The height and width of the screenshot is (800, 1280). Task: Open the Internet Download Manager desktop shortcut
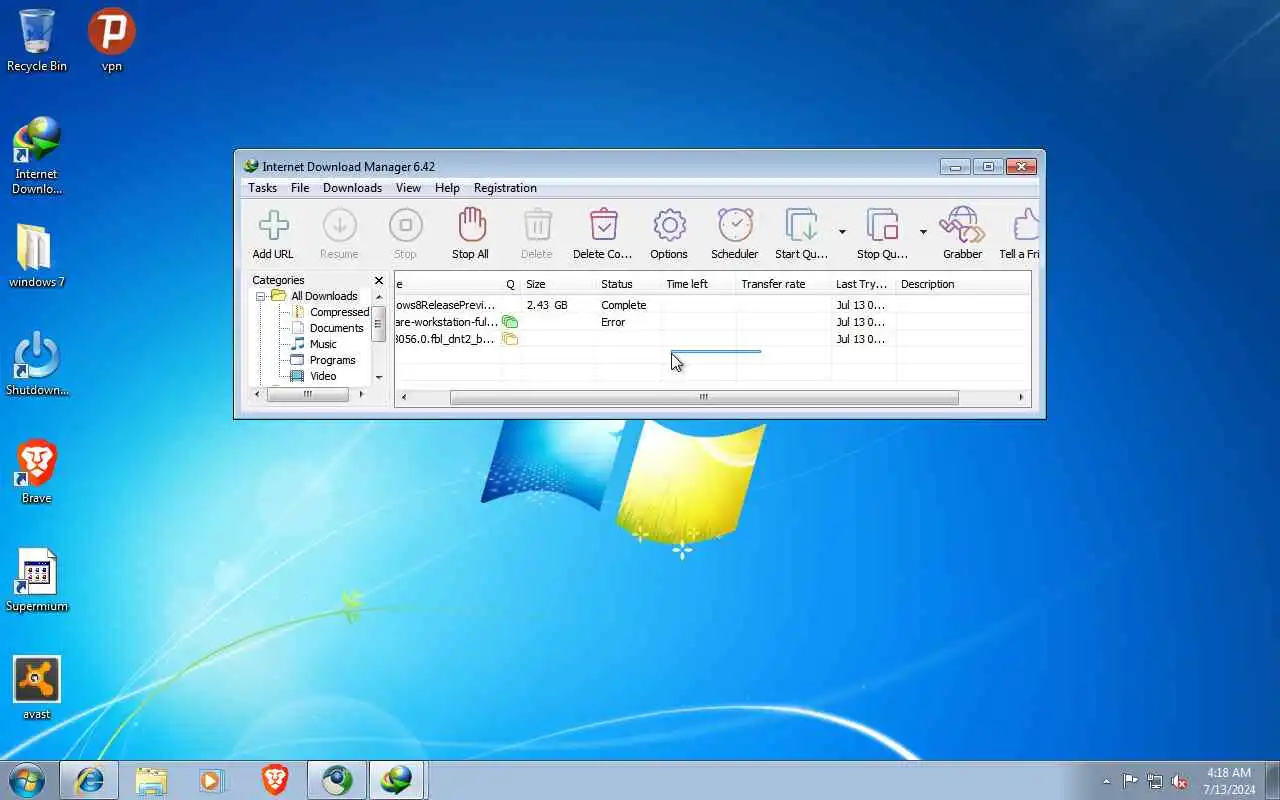[37, 155]
